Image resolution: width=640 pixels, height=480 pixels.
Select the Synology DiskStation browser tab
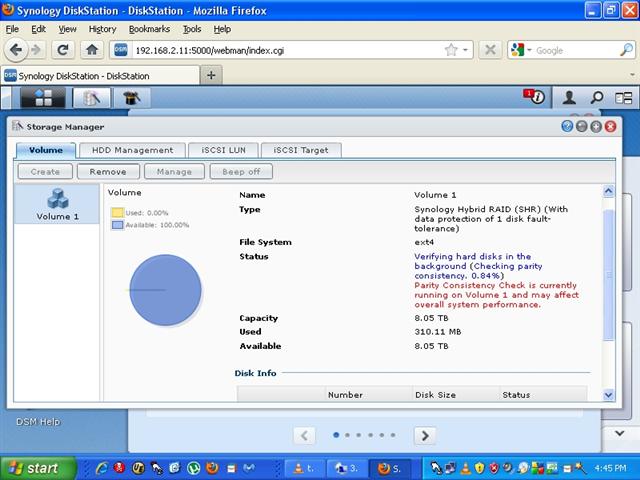[x=100, y=76]
